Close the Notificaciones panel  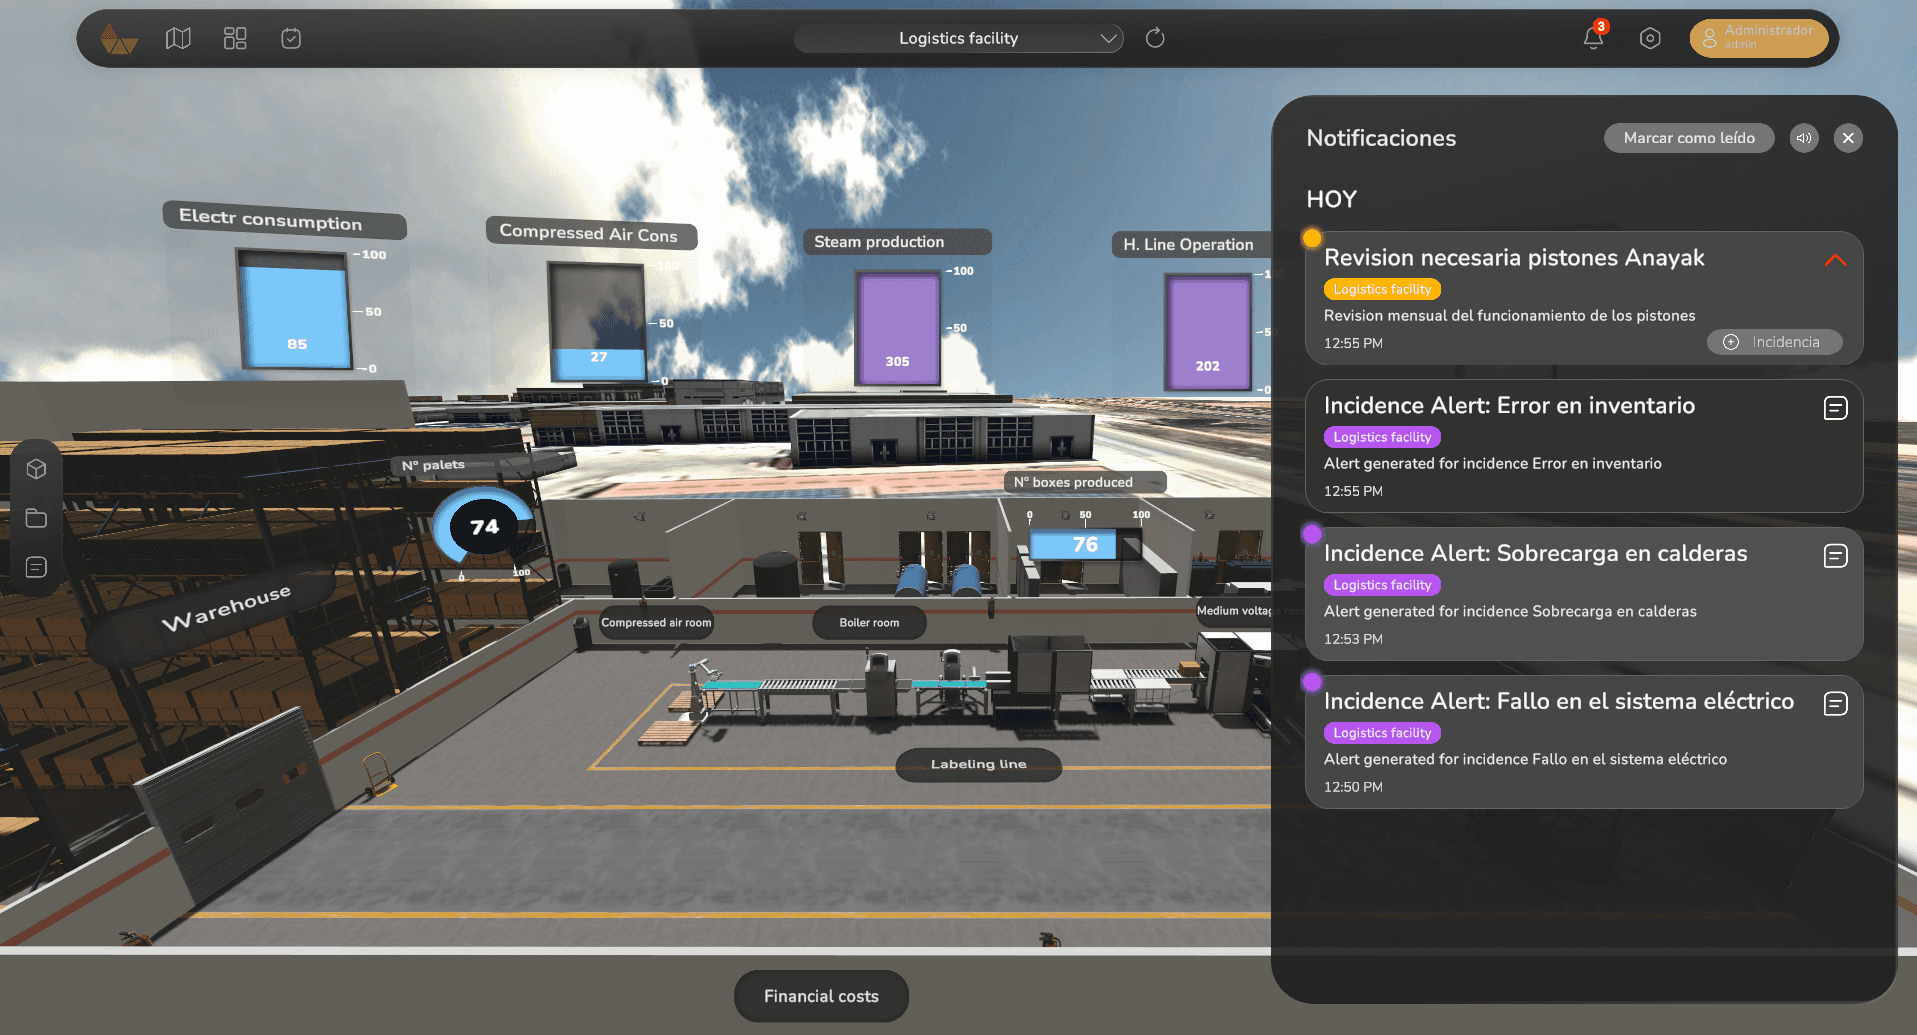point(1848,138)
